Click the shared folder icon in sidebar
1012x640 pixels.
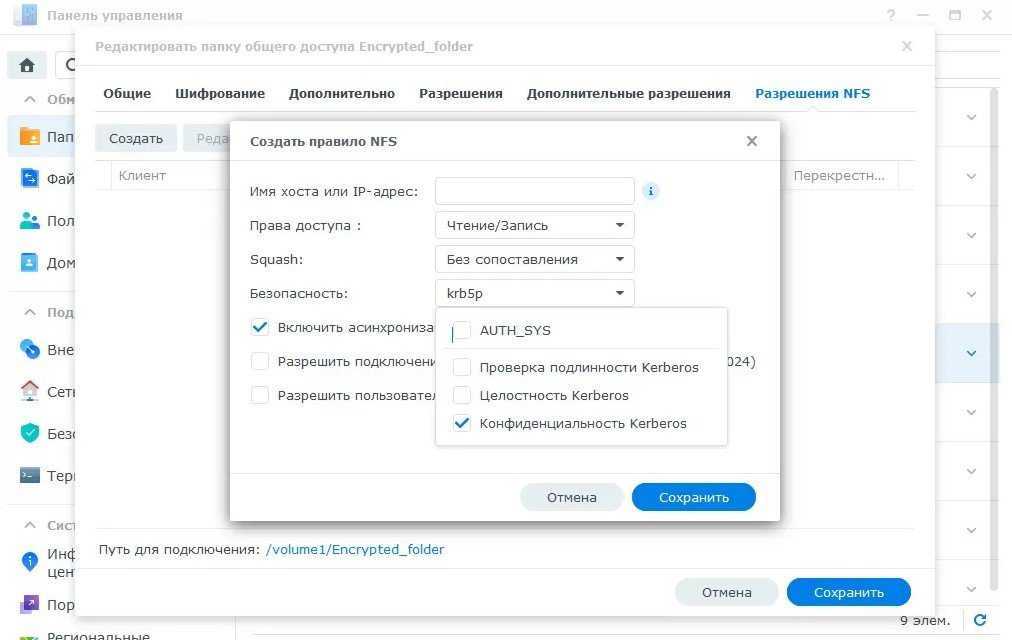(29, 137)
